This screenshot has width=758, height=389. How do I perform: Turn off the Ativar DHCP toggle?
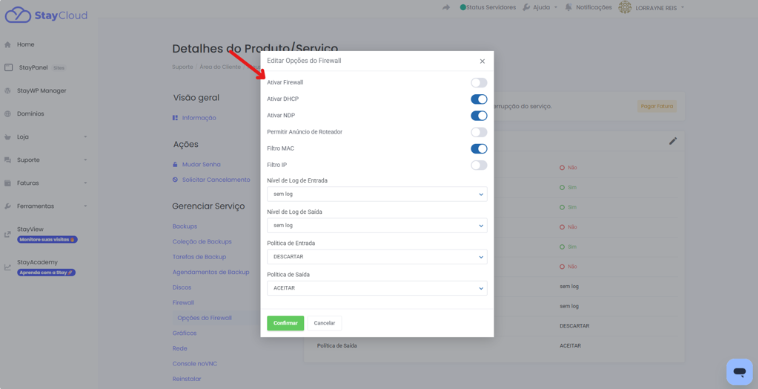pos(479,99)
